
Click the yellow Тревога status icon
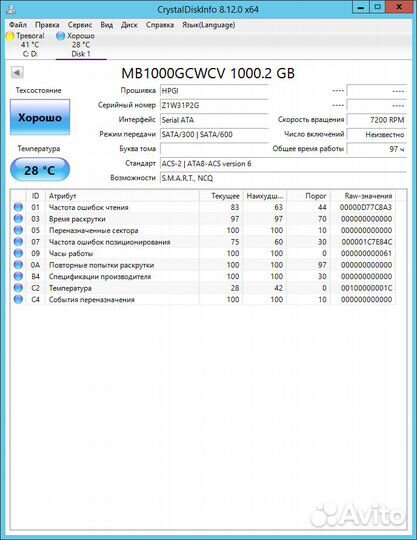click(x=10, y=36)
